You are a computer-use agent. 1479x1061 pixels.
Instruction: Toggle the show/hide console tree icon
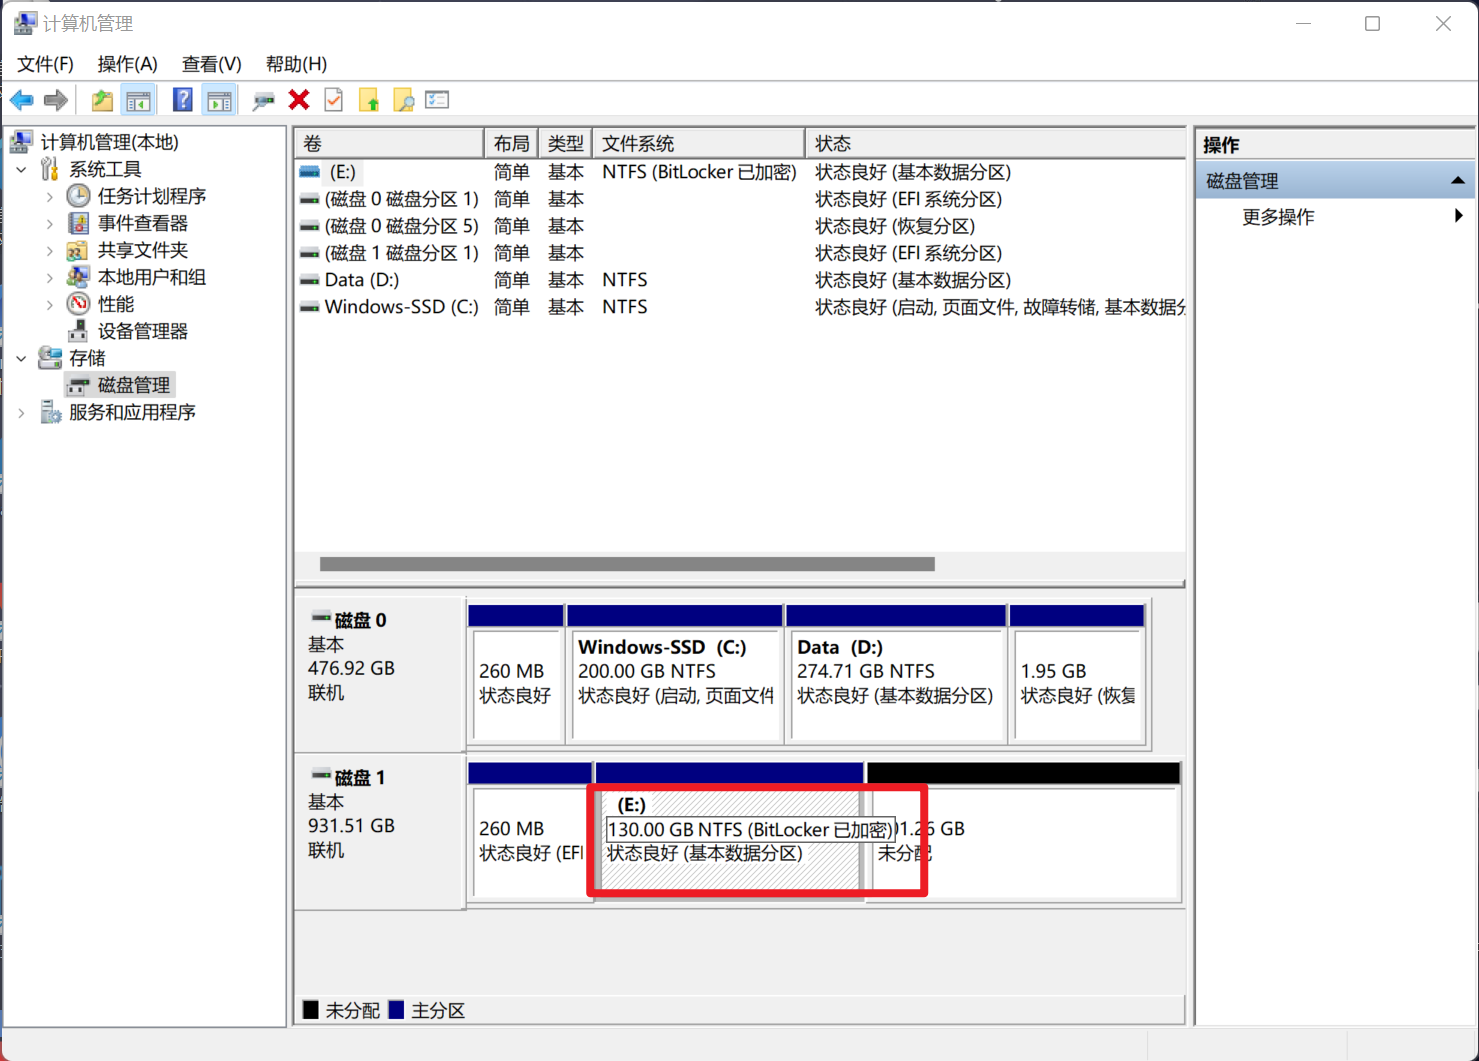point(138,100)
